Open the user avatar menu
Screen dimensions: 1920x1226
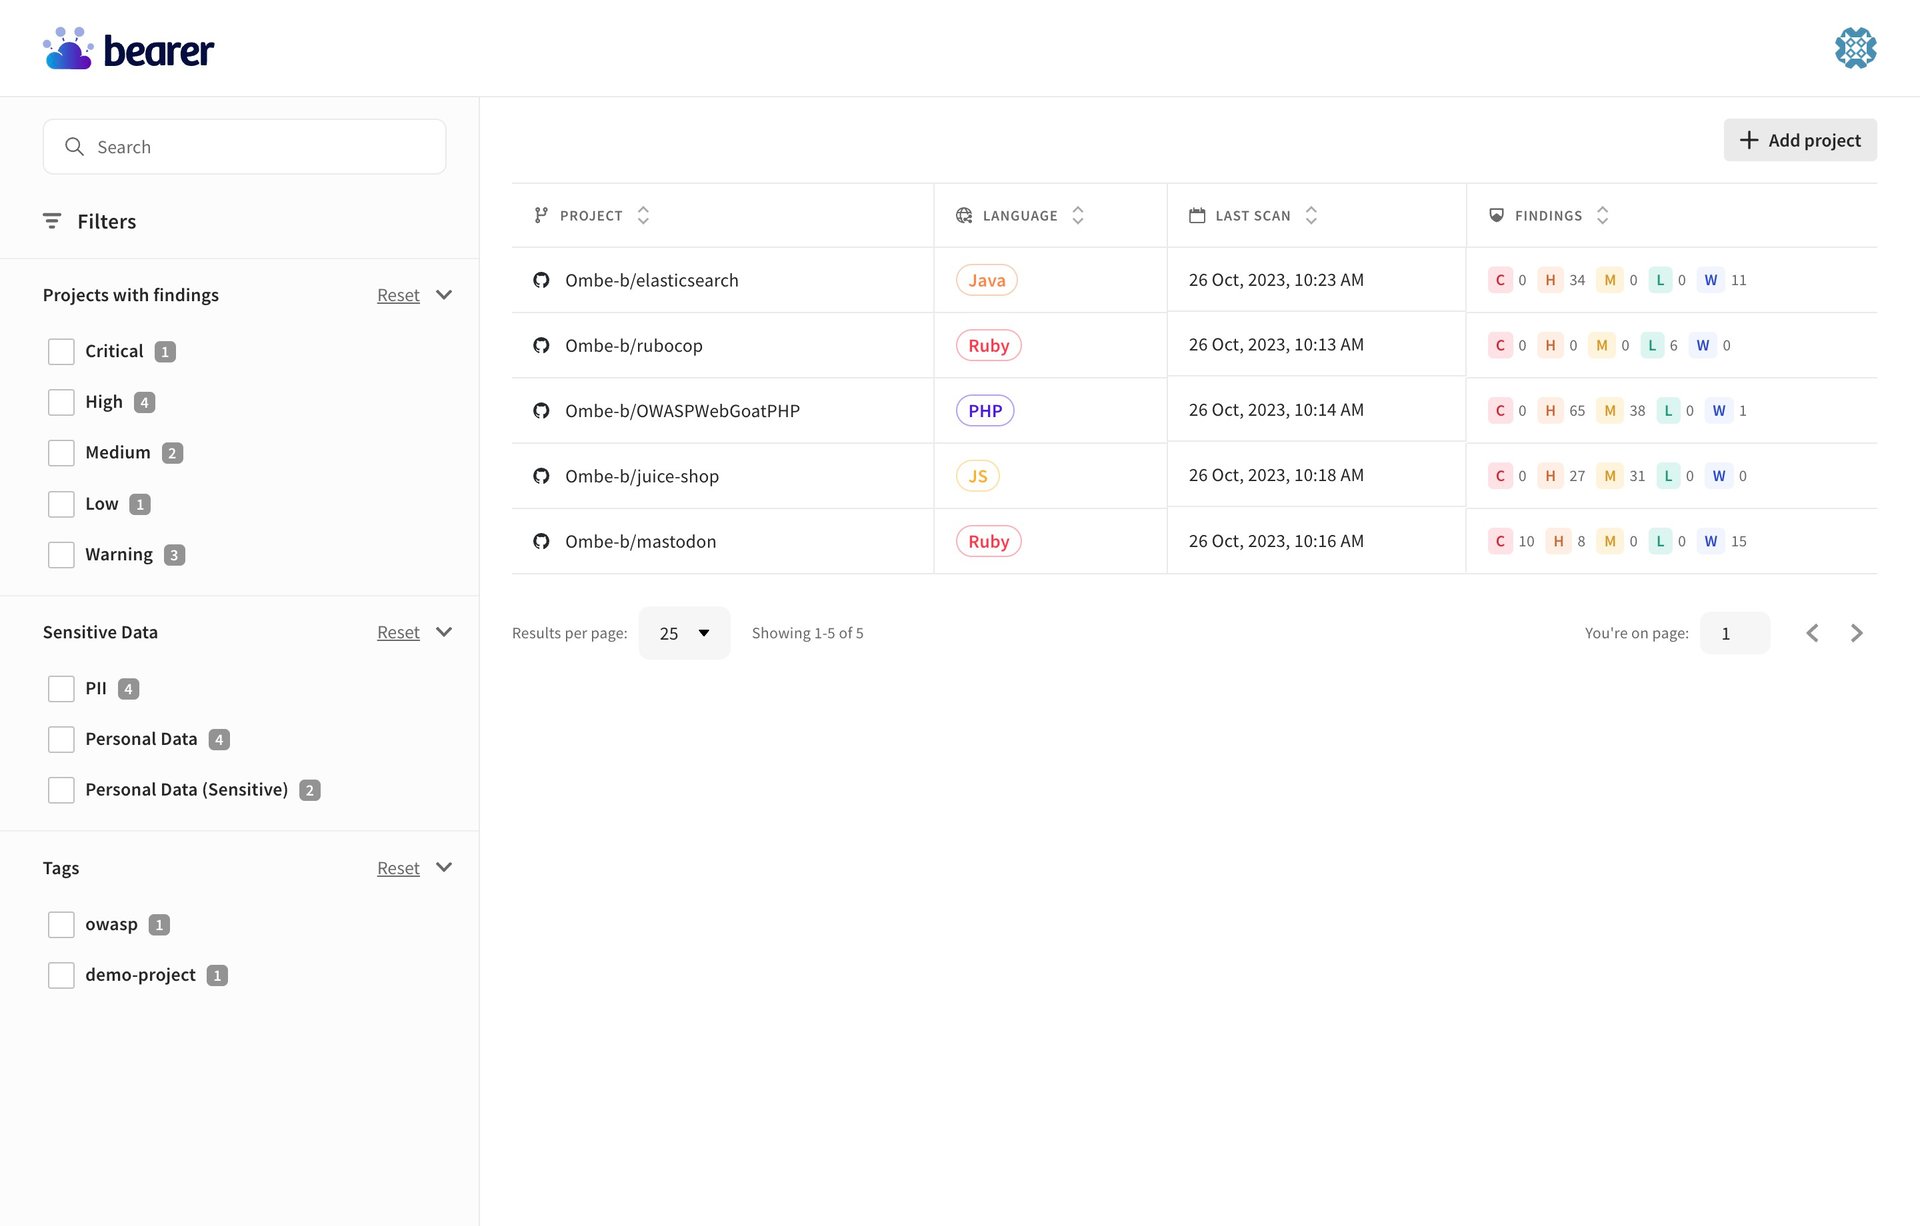1855,48
